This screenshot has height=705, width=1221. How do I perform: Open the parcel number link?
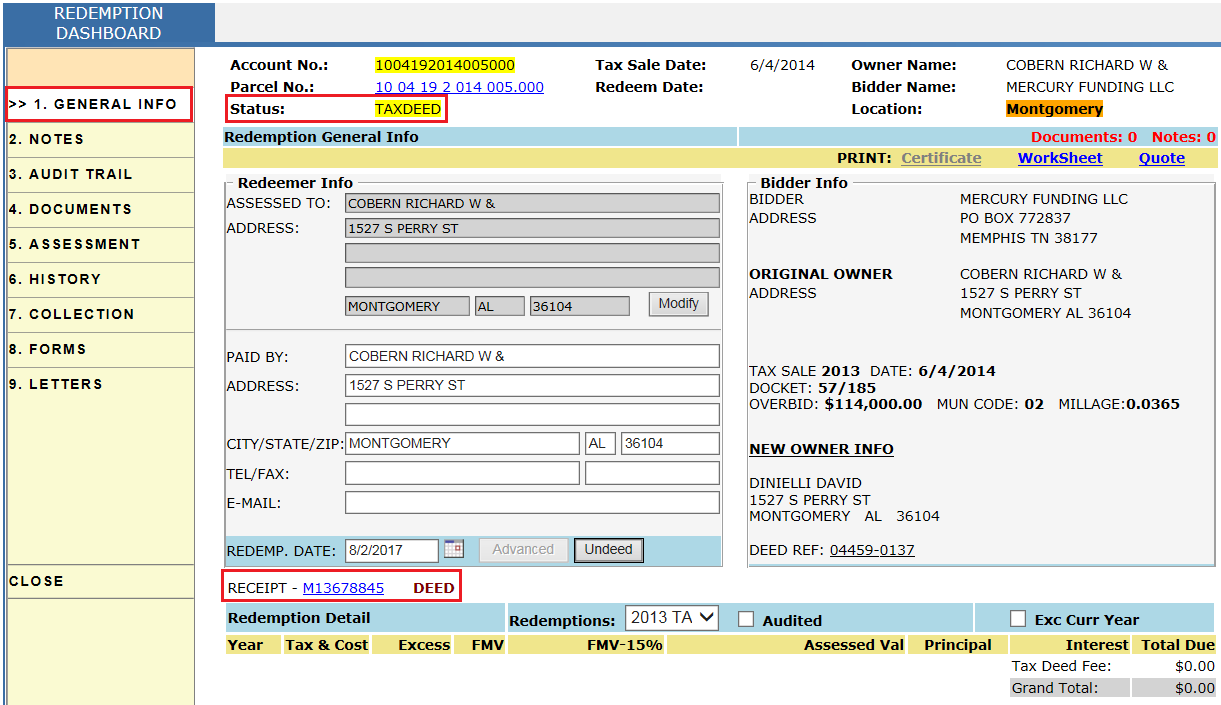click(459, 87)
